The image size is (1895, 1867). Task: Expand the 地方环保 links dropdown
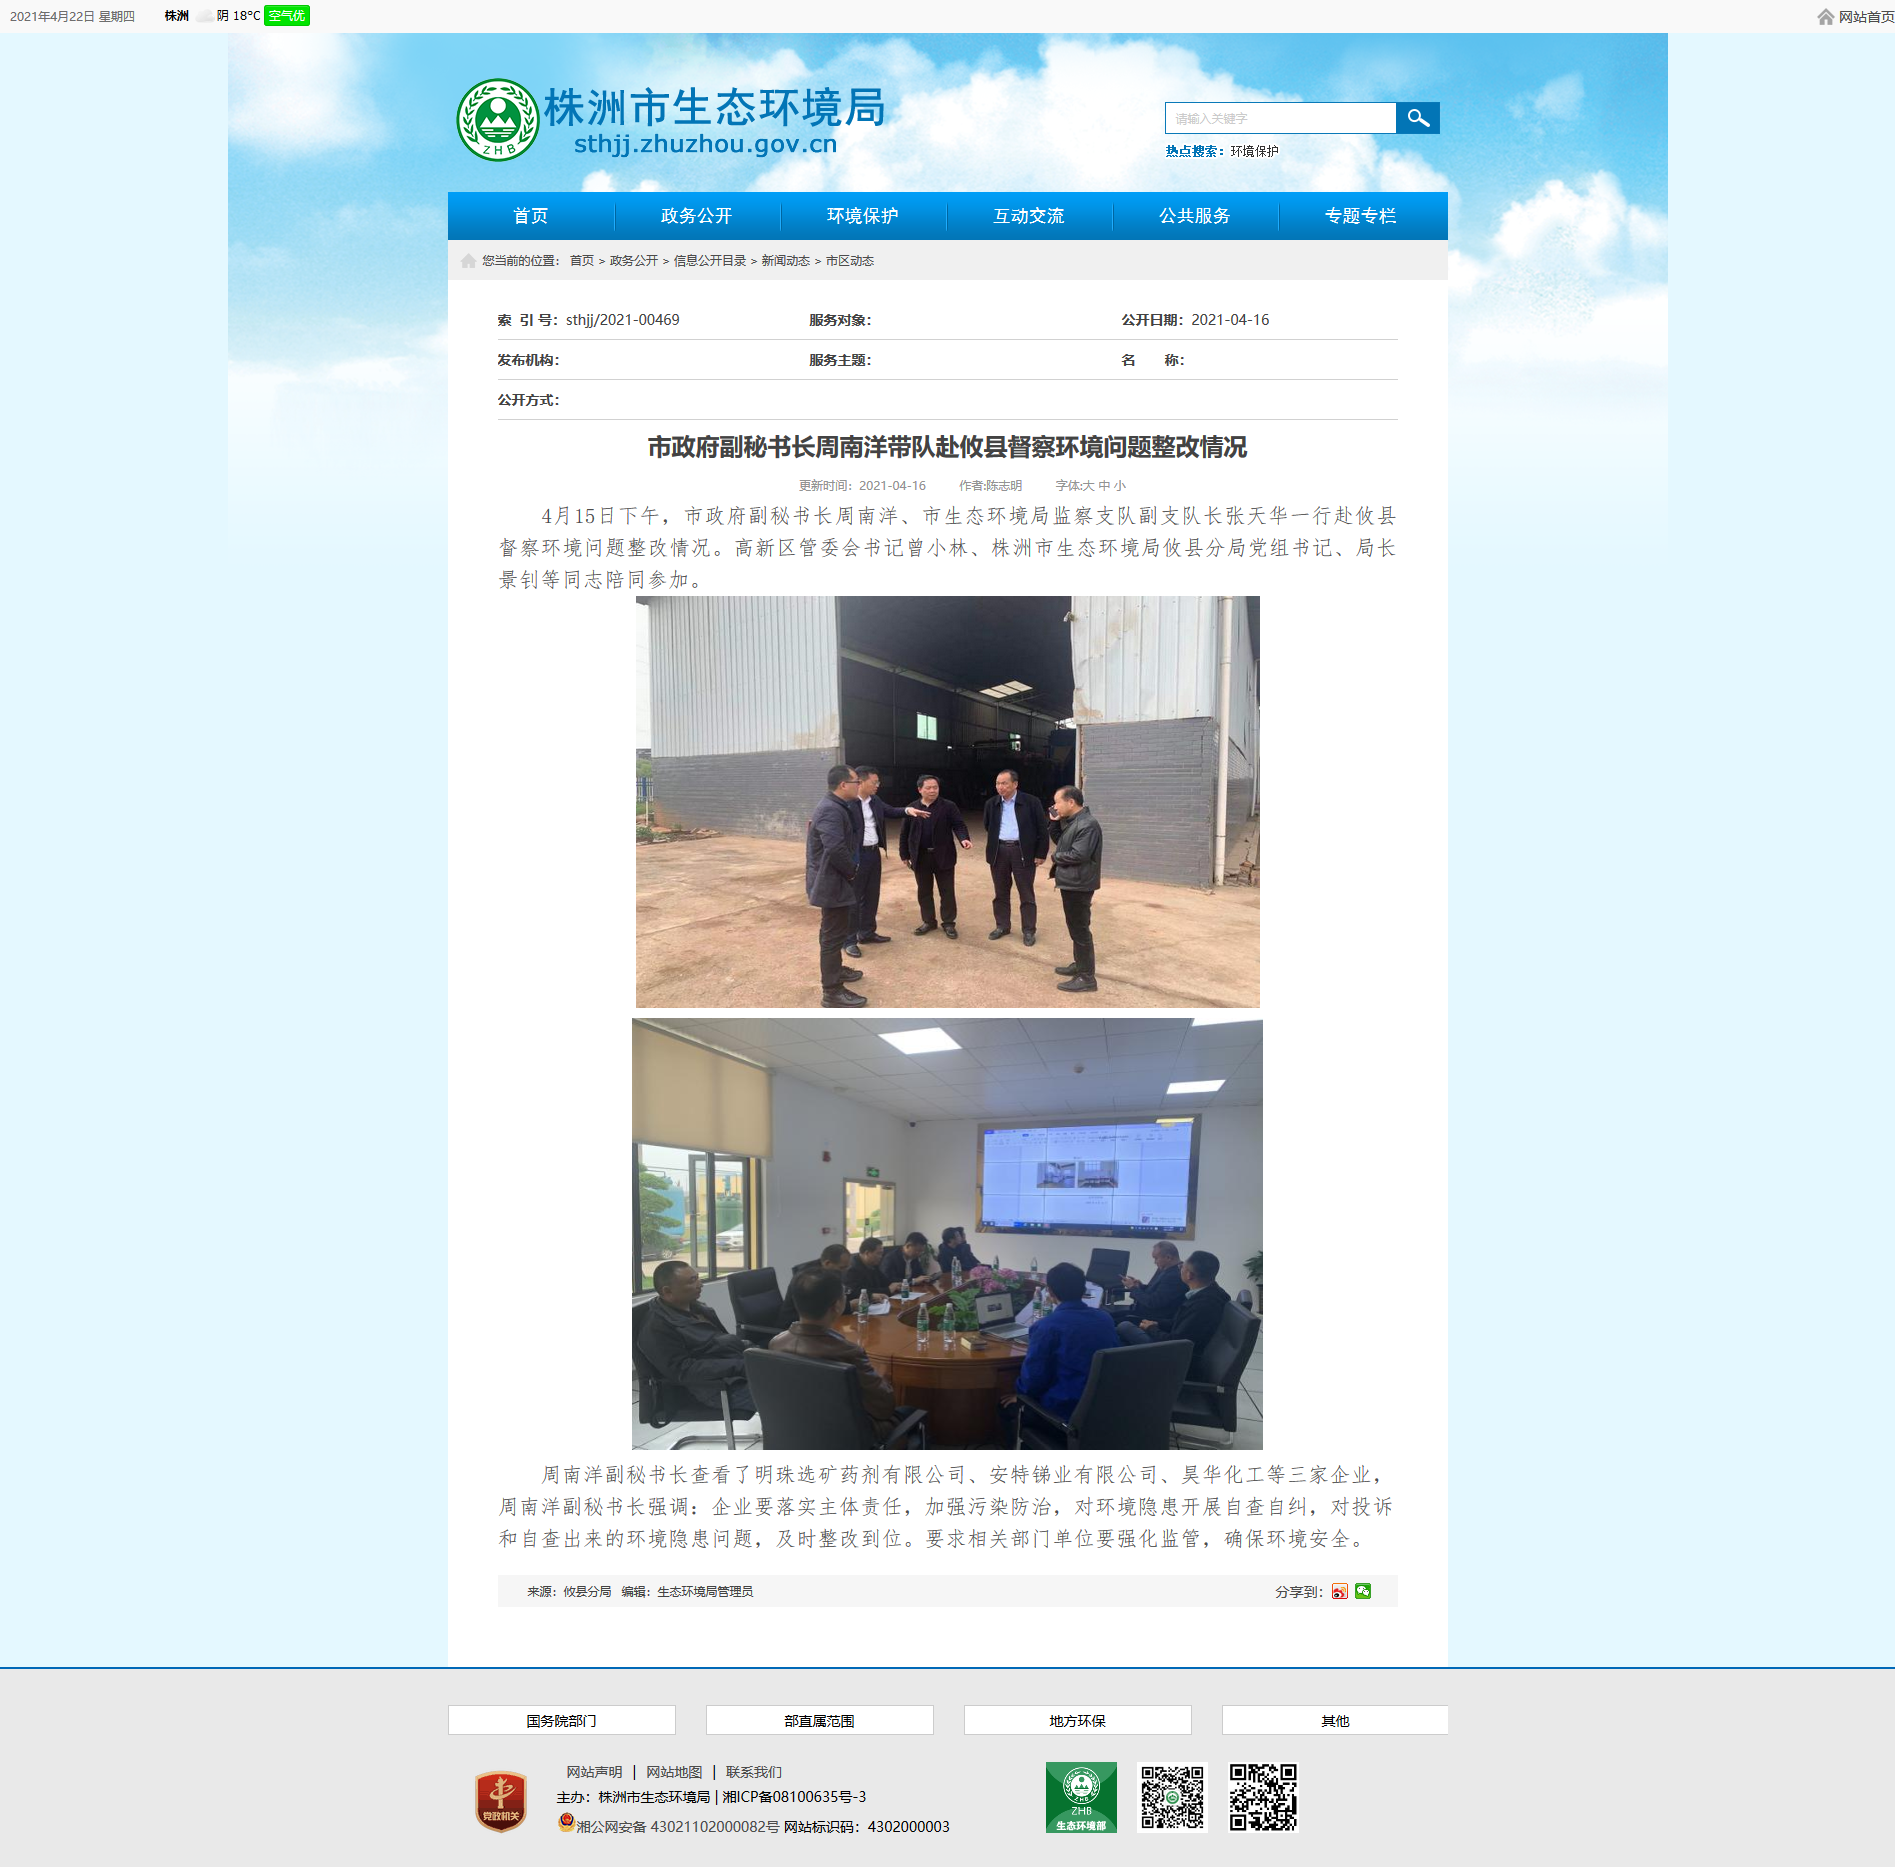[1077, 1720]
